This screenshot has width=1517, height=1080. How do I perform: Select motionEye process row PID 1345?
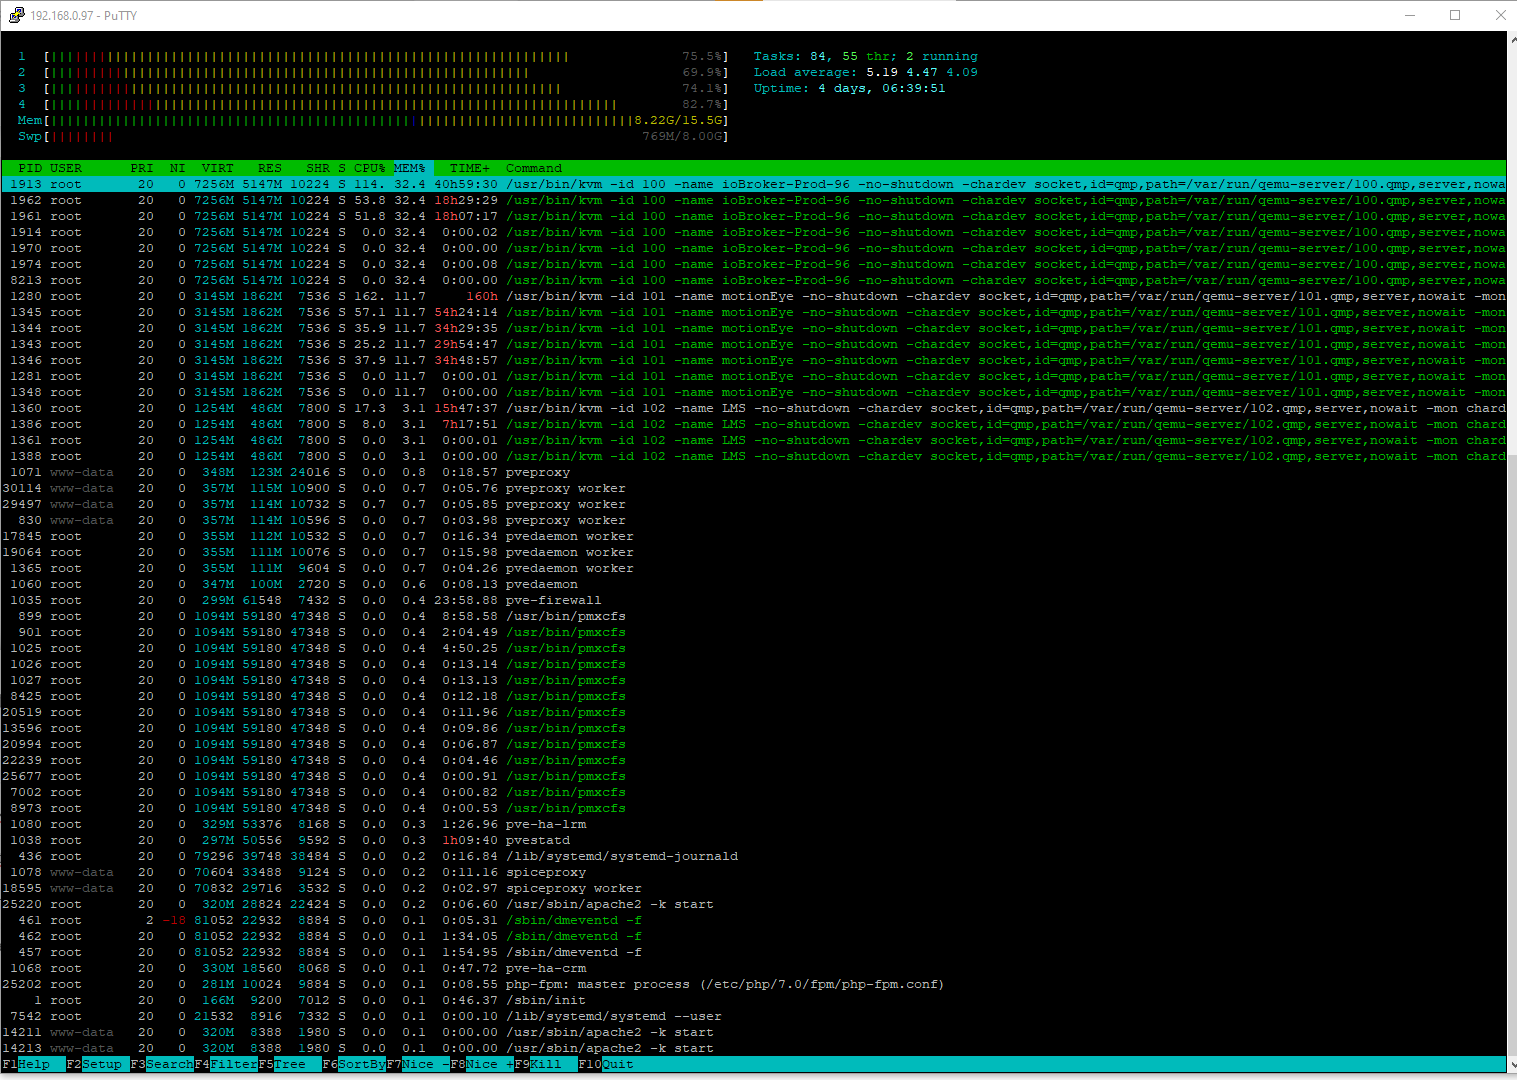(754, 312)
